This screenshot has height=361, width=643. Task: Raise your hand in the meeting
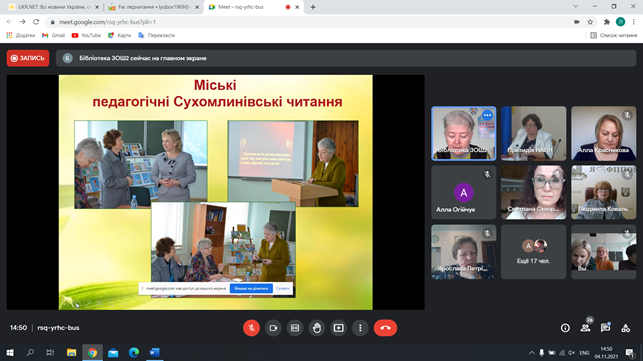[317, 328]
